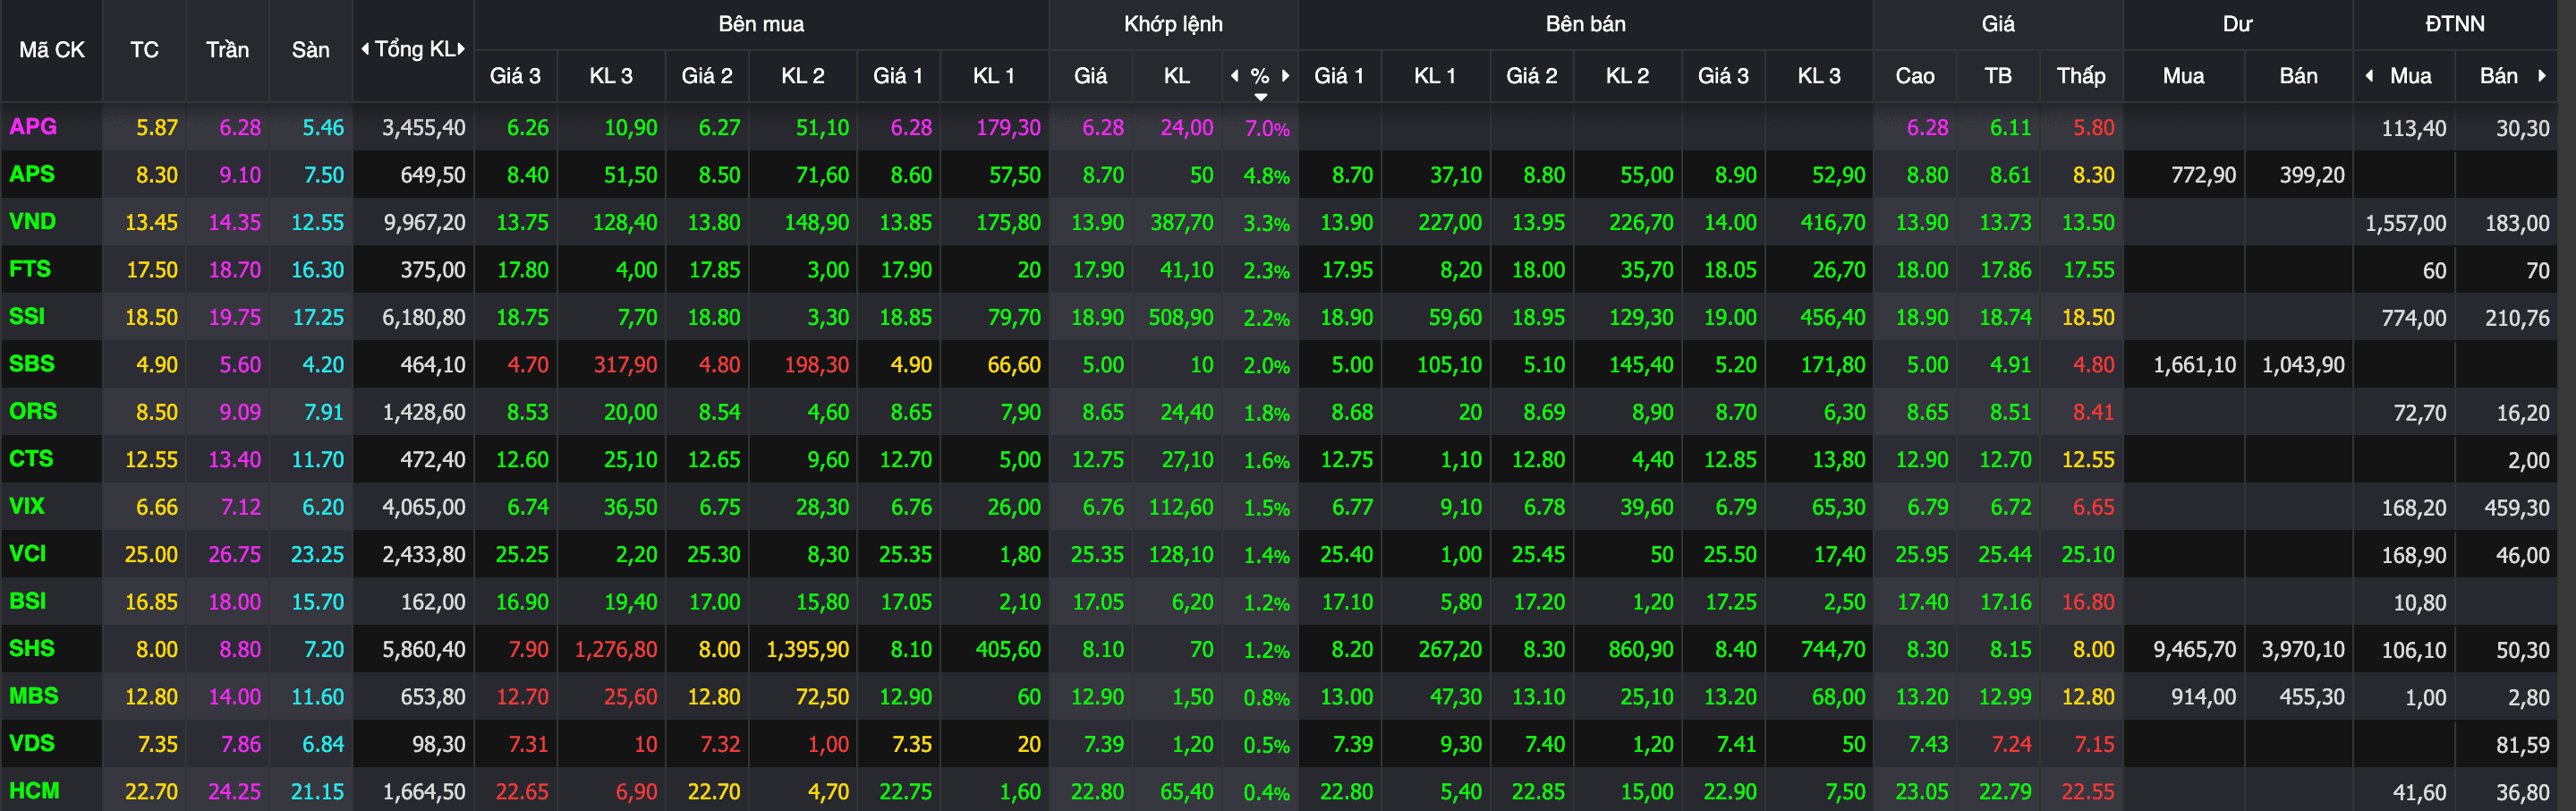
Task: Click VND total volume 9,967,20
Action: [x=425, y=223]
